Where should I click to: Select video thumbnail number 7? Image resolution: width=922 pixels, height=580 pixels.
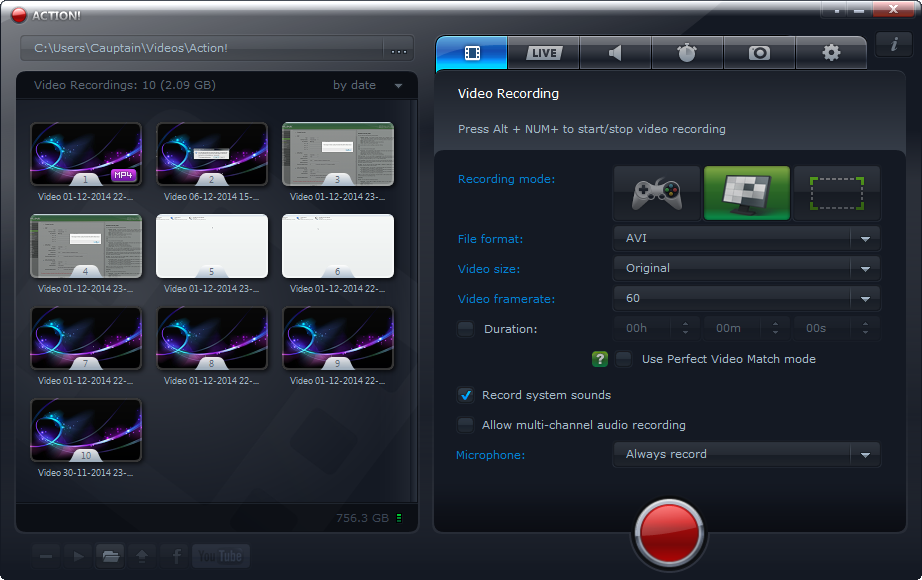pyautogui.click(x=86, y=338)
